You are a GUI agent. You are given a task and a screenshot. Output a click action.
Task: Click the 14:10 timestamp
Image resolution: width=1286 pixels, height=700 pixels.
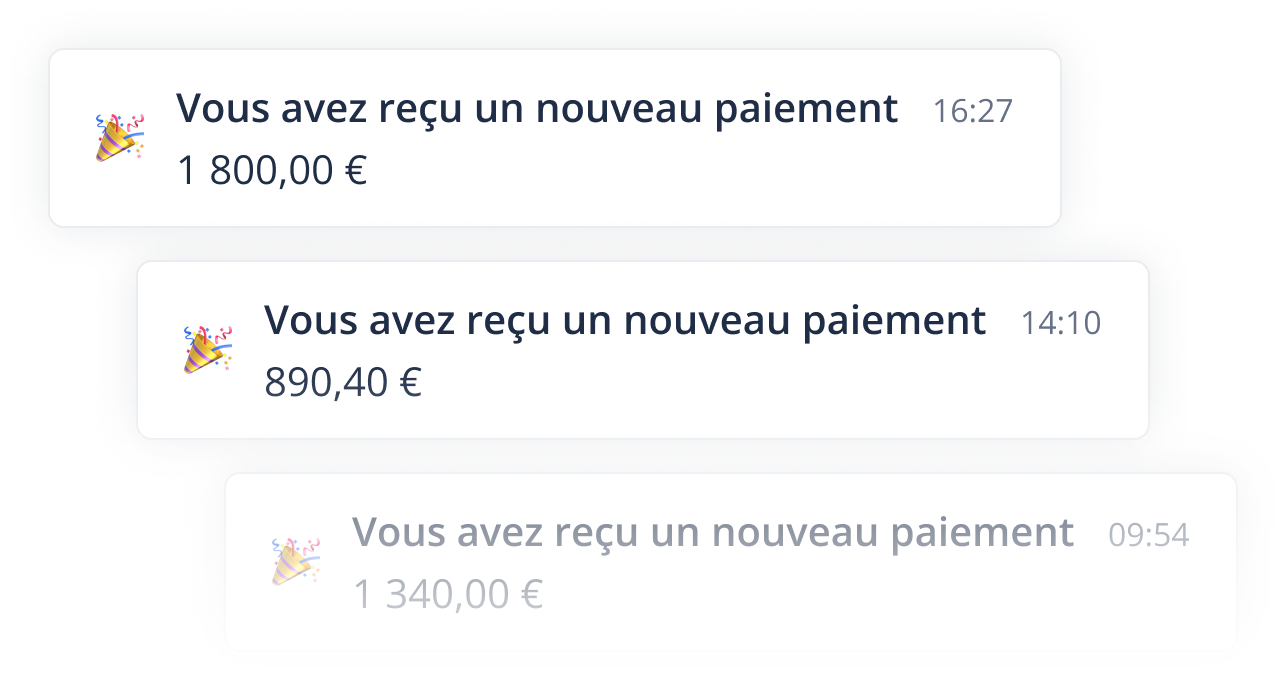point(1060,323)
